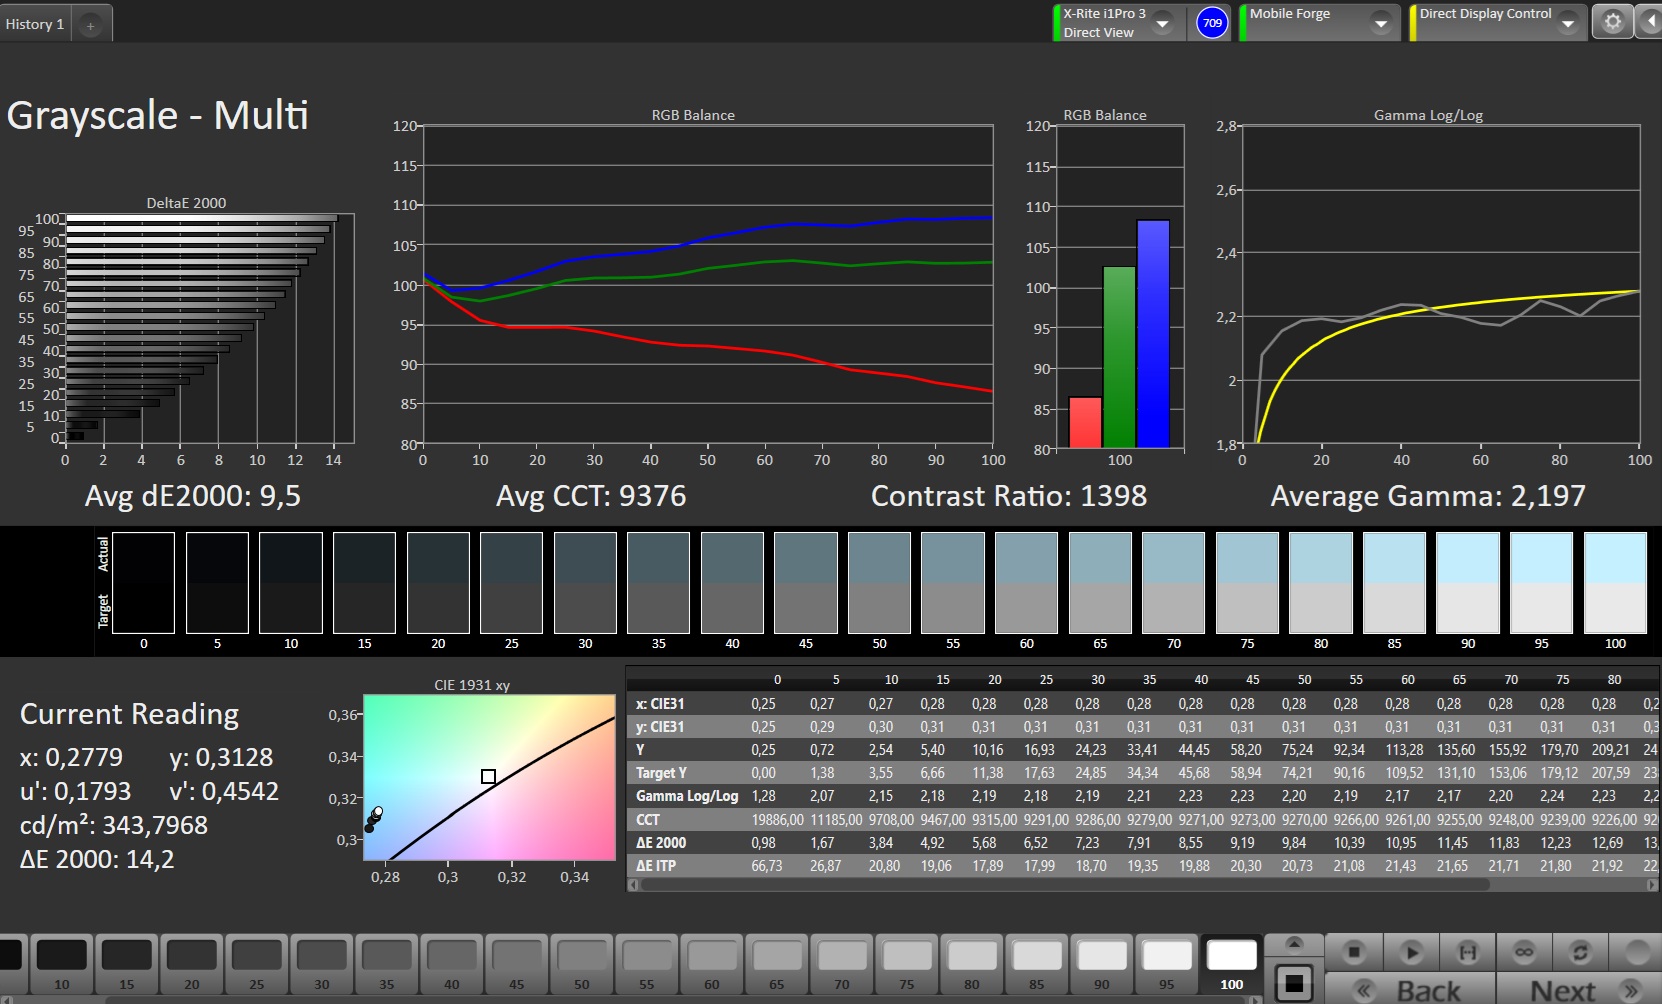Click the ΔE 2000 row label in table
The image size is (1662, 1004).
coord(661,842)
